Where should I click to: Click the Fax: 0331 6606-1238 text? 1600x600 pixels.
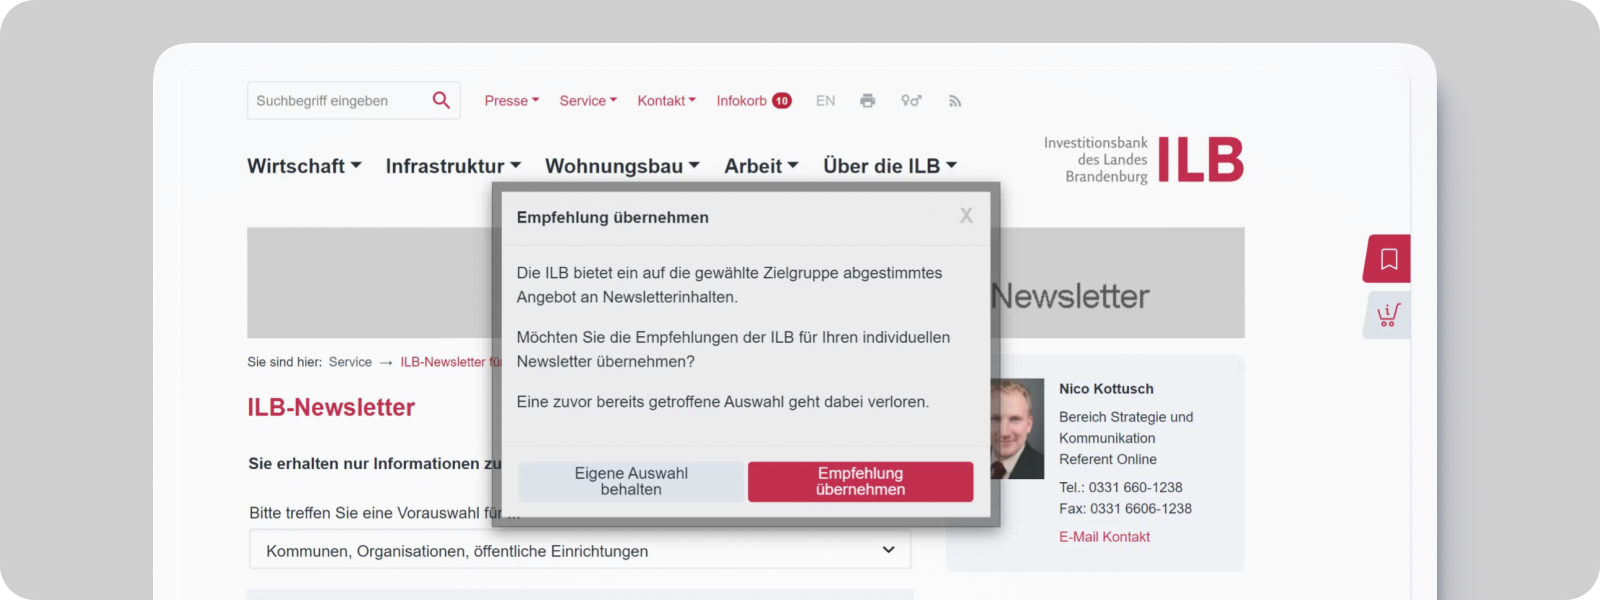(x=1125, y=508)
